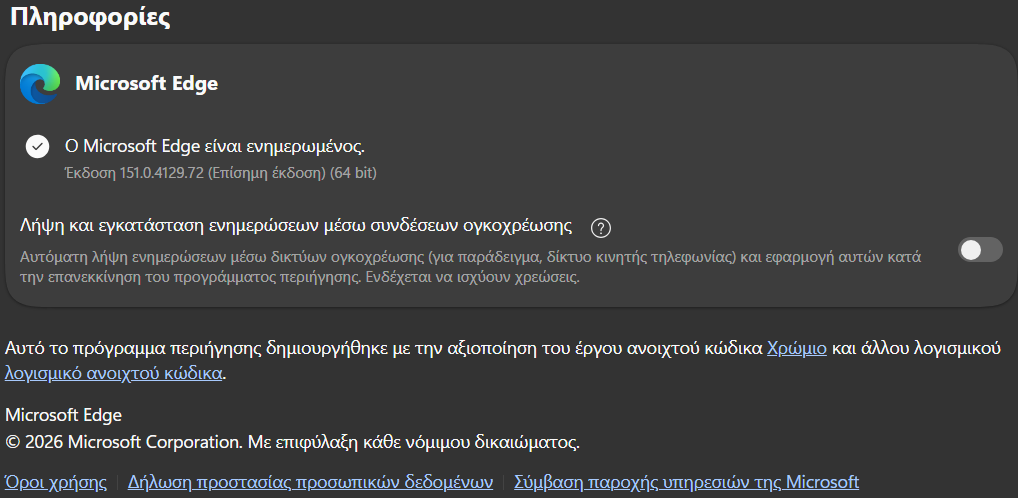
Task: Click the Λήψη και εγκατάσταση ενημερώσεων label
Action: click(x=296, y=225)
